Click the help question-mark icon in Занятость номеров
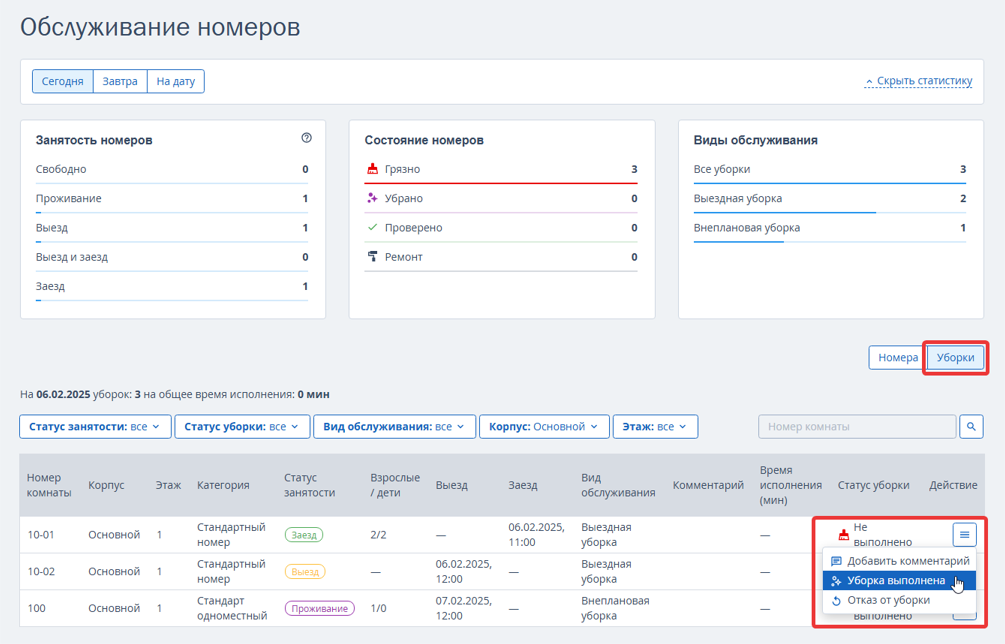This screenshot has height=644, width=1005. point(306,138)
